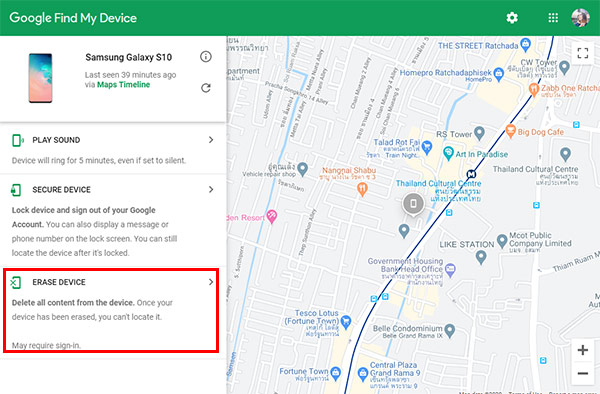This screenshot has height=394, width=600.
Task: Zoom out on the map
Action: 582,373
